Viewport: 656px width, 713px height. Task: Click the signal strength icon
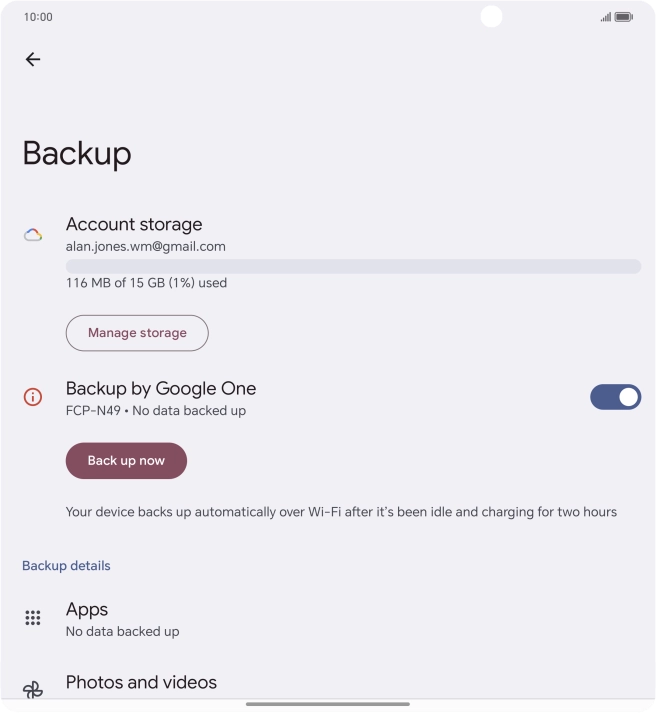click(x=605, y=17)
